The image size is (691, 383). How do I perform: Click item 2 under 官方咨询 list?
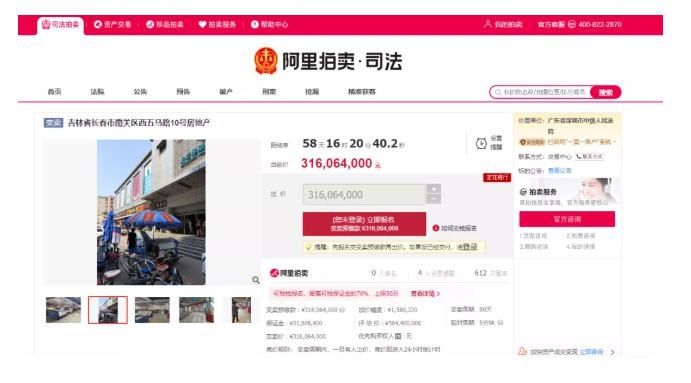click(580, 236)
